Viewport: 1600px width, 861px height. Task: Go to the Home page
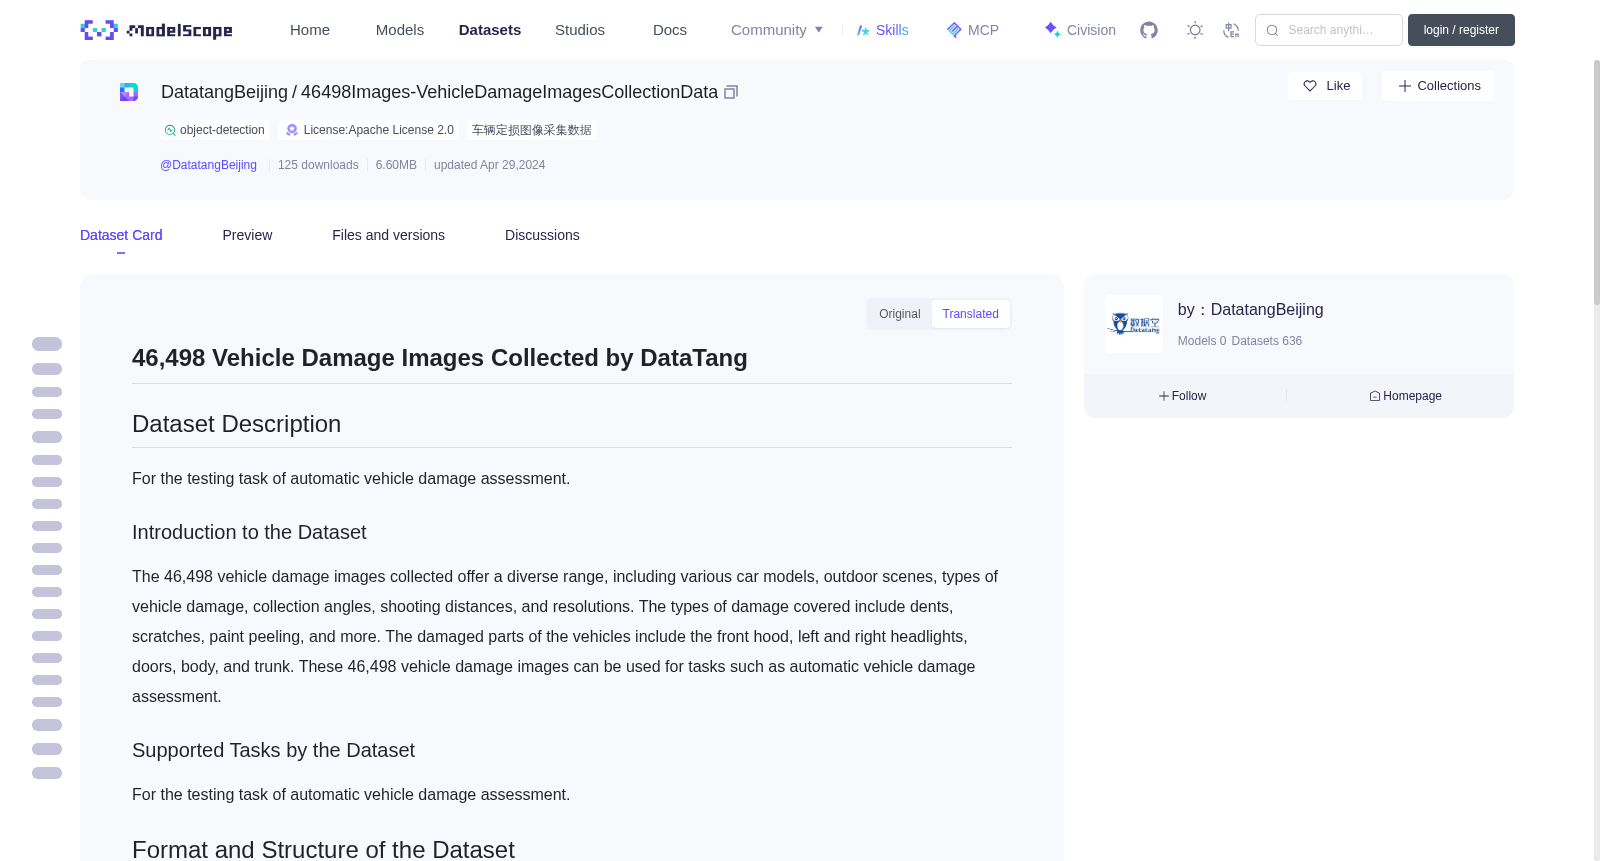point(310,30)
